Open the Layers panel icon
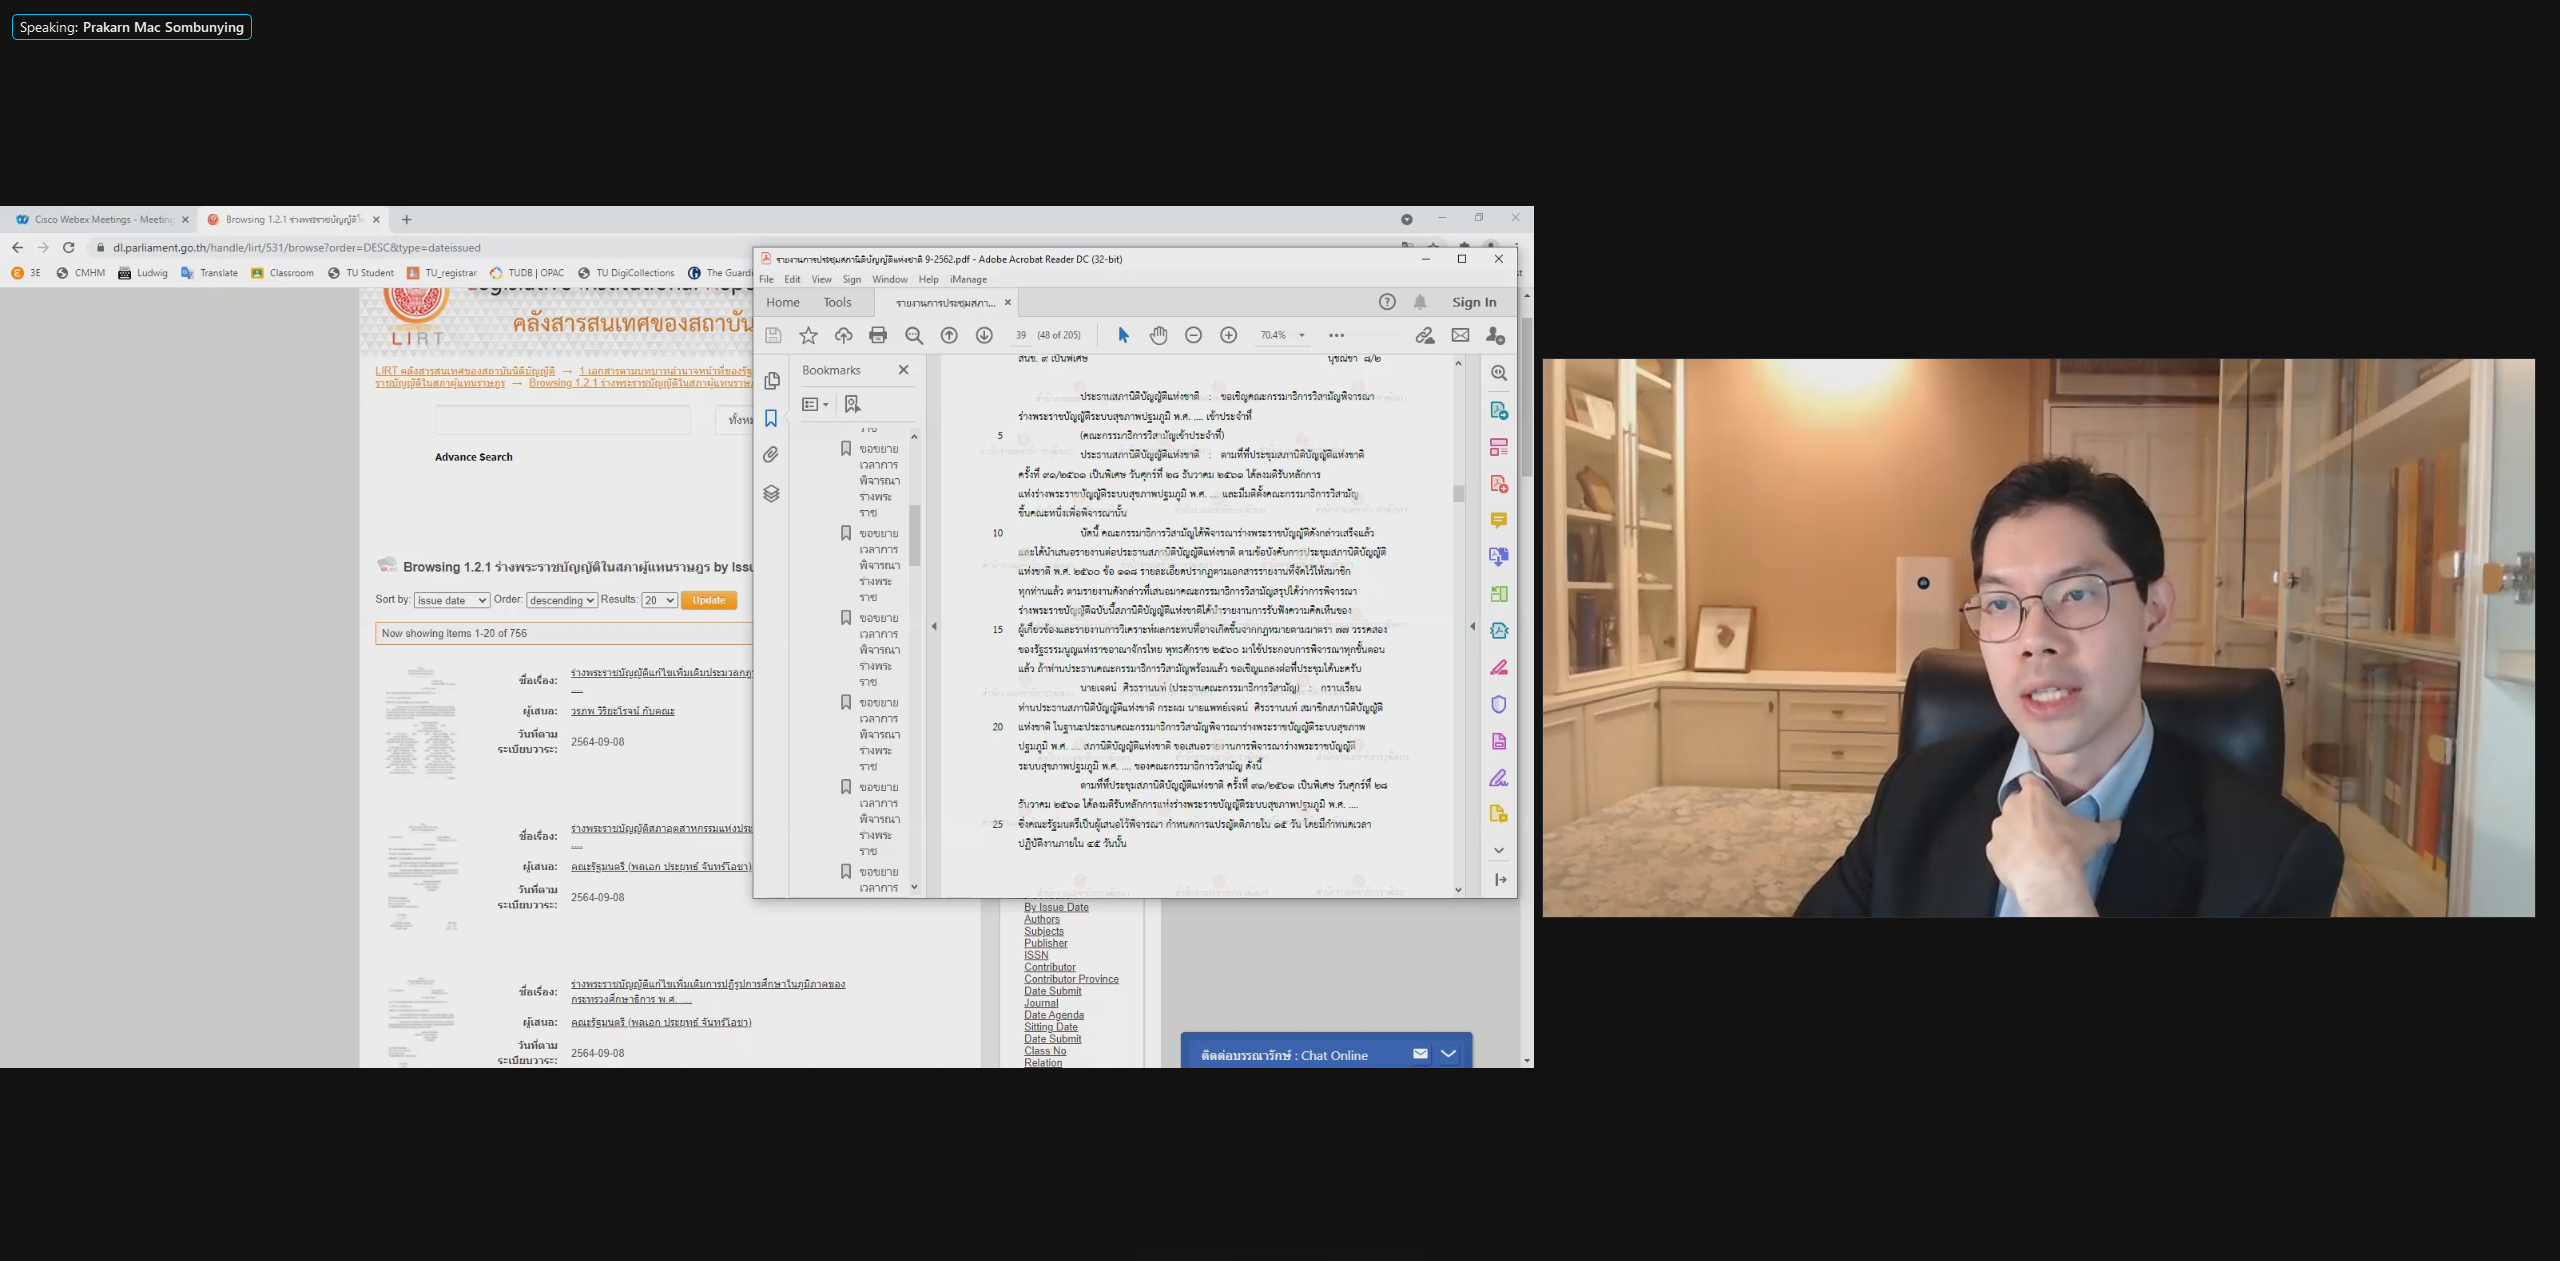The image size is (2560, 1261). [771, 493]
